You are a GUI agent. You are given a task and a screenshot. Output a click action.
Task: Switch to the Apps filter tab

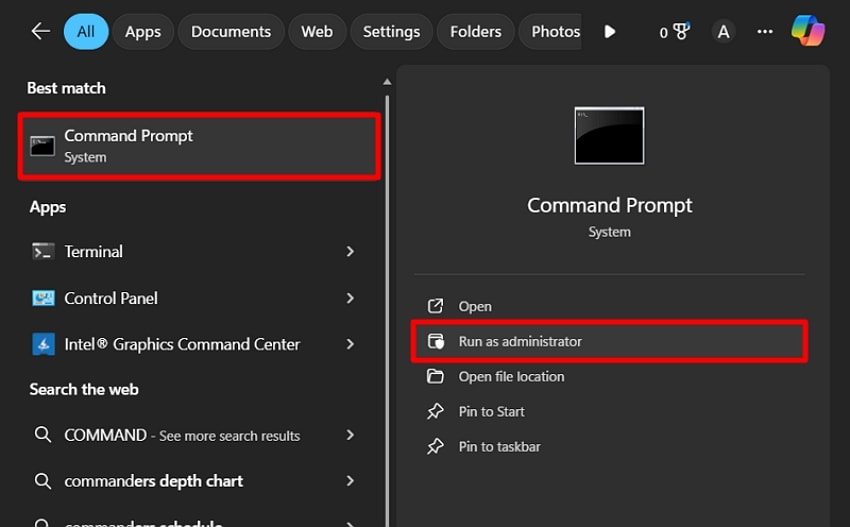(x=143, y=31)
